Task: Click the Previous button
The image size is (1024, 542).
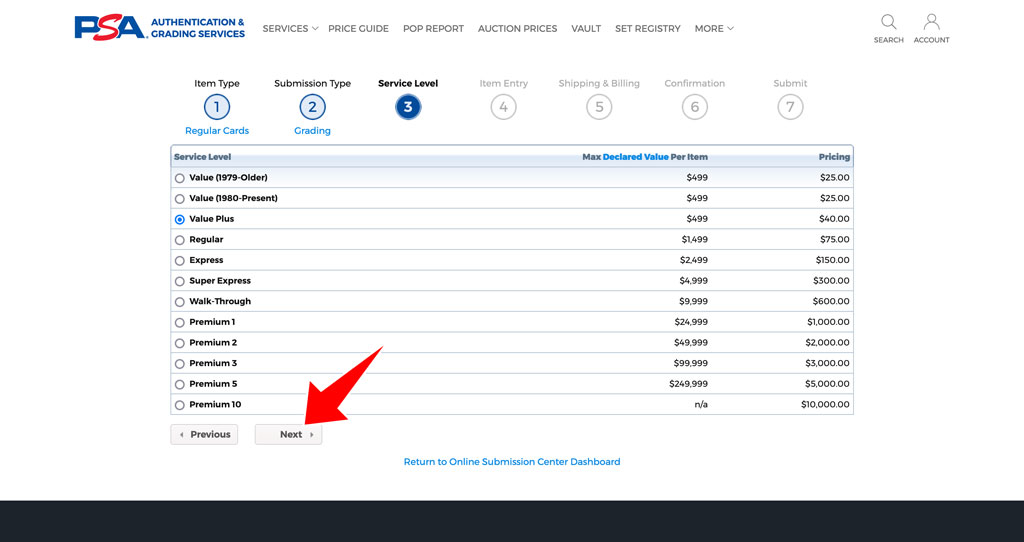Action: click(204, 434)
